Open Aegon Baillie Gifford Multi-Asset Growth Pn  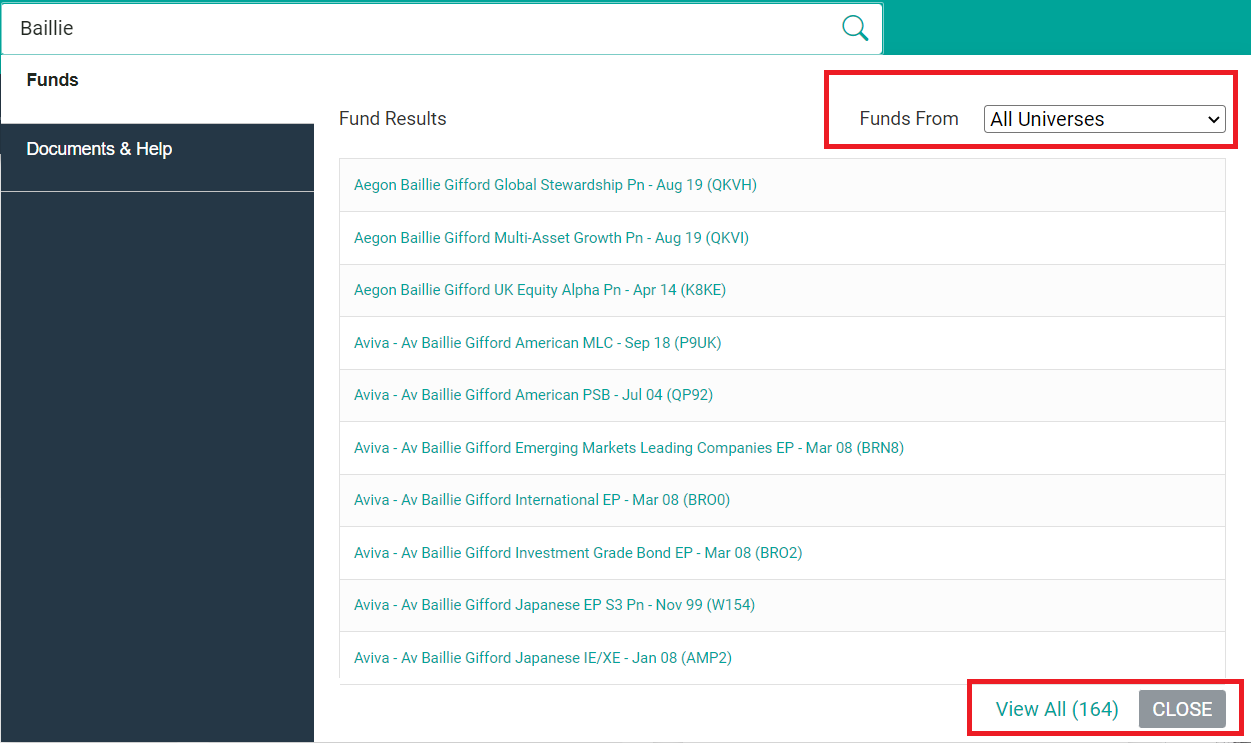coord(551,238)
